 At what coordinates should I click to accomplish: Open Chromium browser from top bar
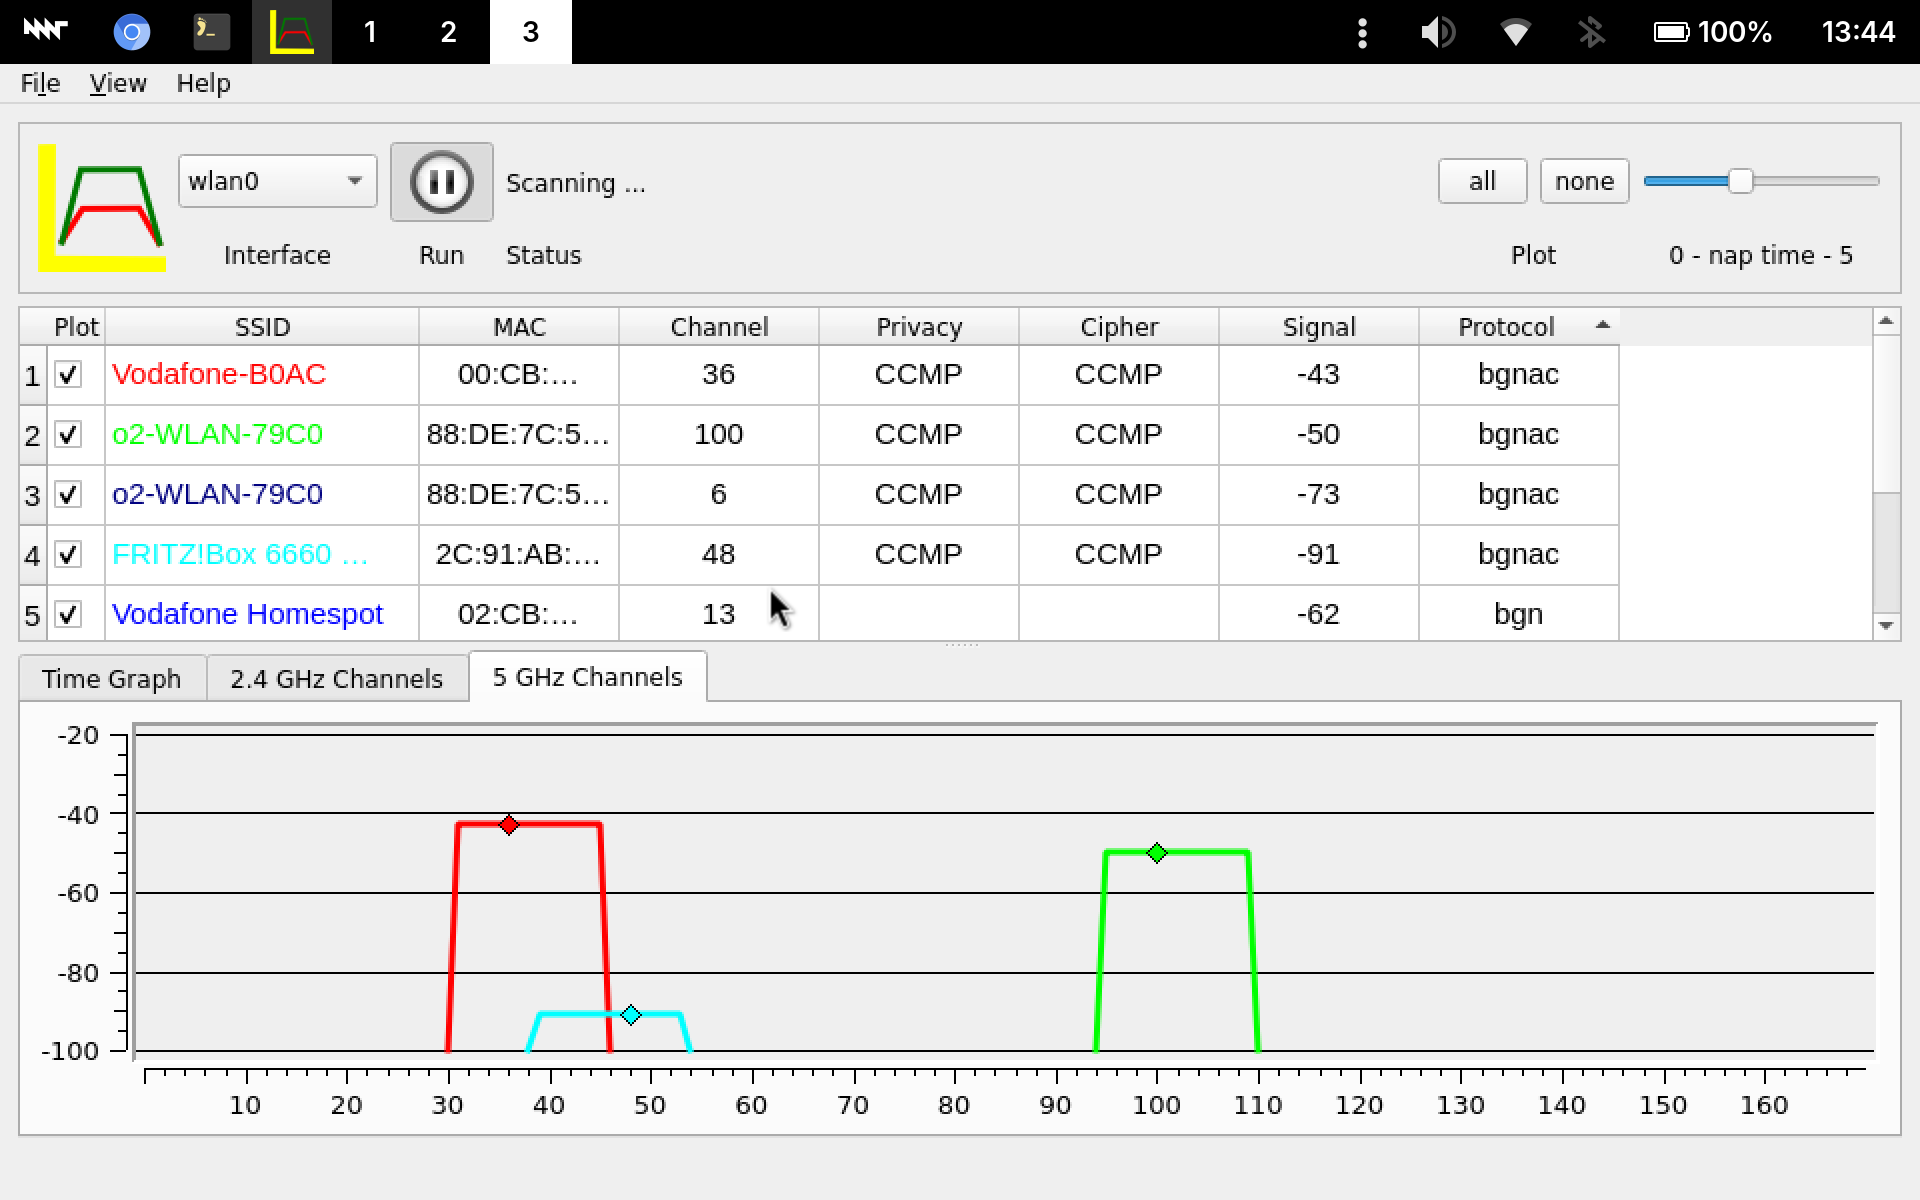(131, 32)
